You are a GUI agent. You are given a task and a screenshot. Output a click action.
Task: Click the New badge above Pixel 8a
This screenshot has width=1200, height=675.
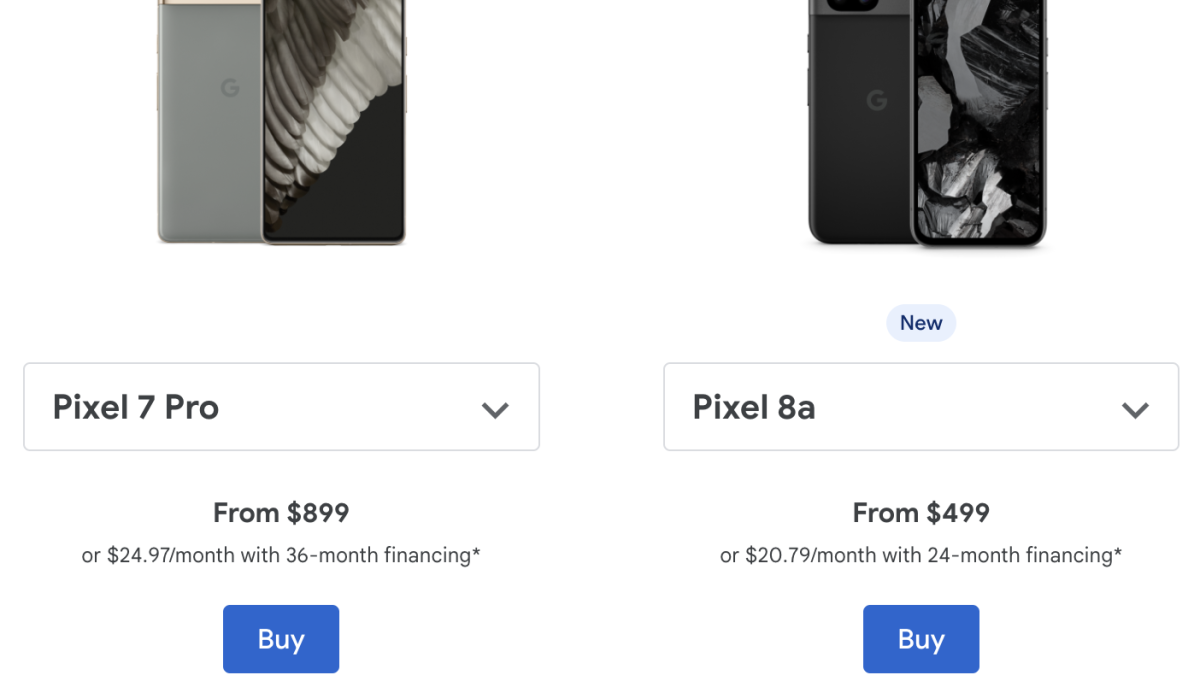pos(921,323)
